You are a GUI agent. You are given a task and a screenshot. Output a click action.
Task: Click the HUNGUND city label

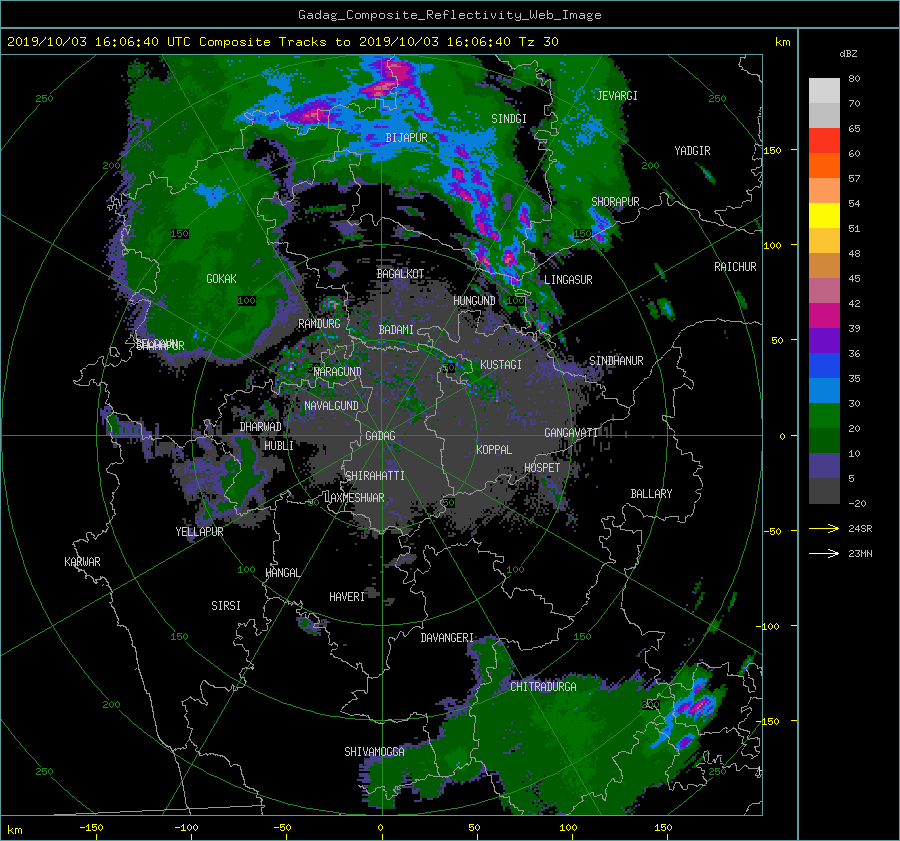pyautogui.click(x=474, y=301)
